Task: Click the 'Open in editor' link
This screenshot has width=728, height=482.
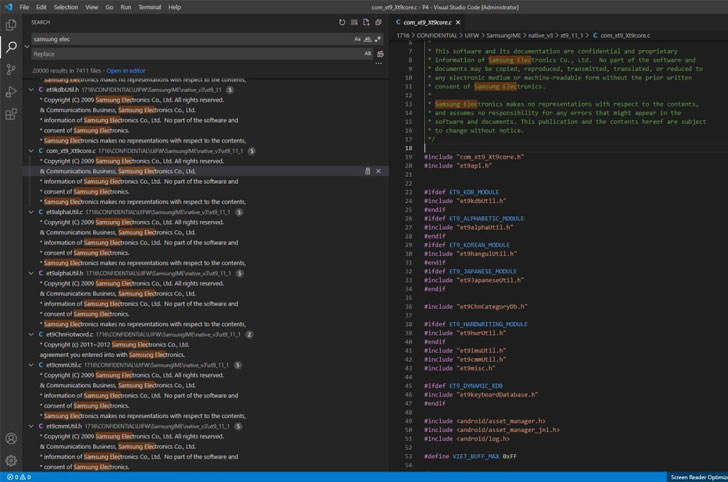Action: click(x=125, y=71)
